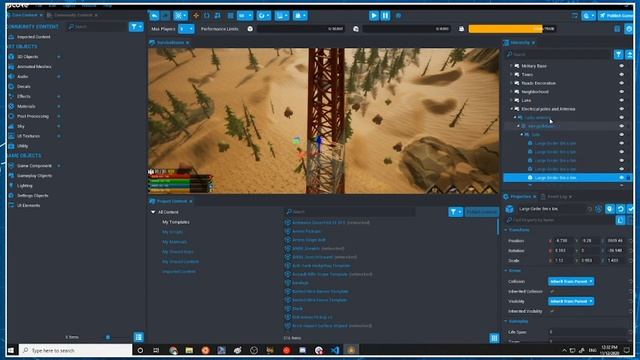Open the view mode dropdown next to grid
Image resolution: width=640 pixels, height=360 pixels.
264,16
